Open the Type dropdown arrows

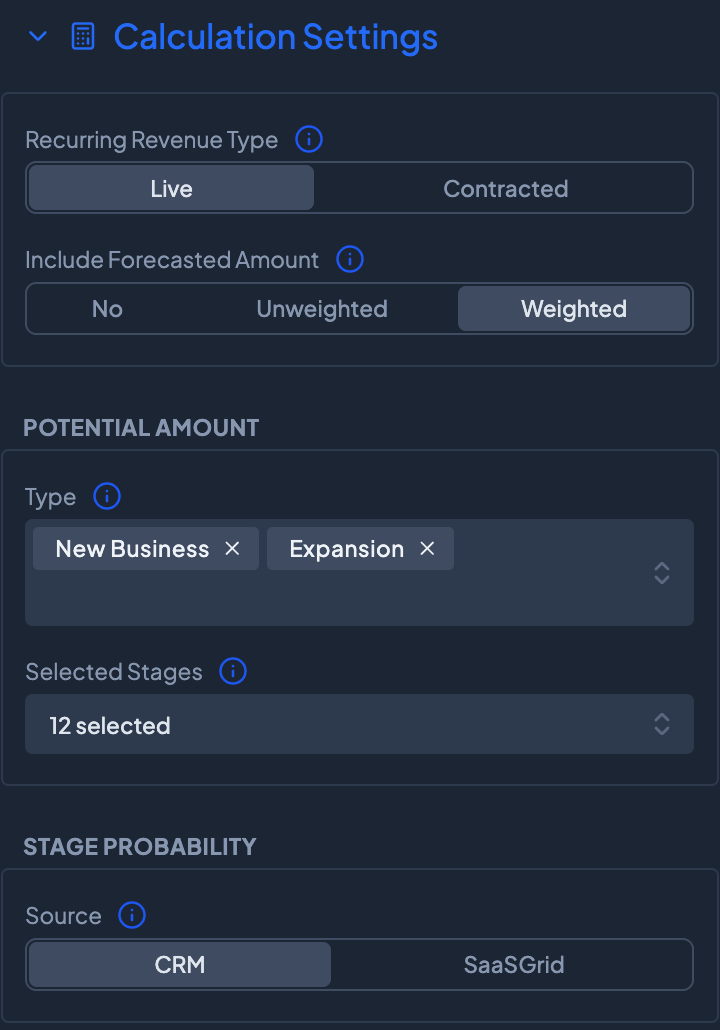(x=661, y=573)
